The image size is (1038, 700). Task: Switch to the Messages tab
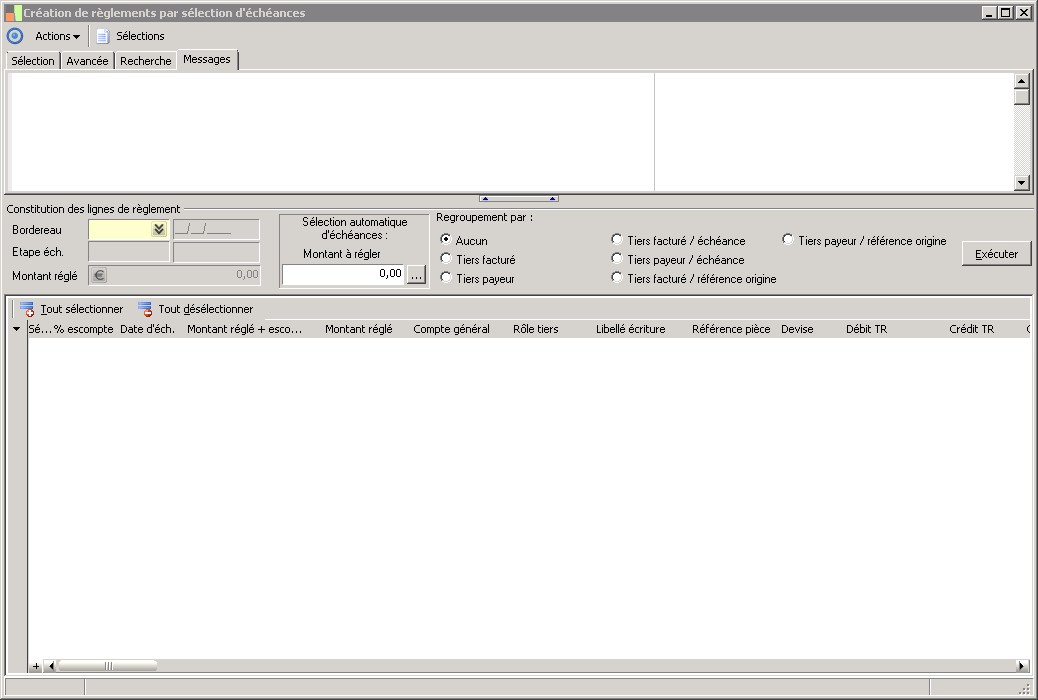(x=207, y=59)
